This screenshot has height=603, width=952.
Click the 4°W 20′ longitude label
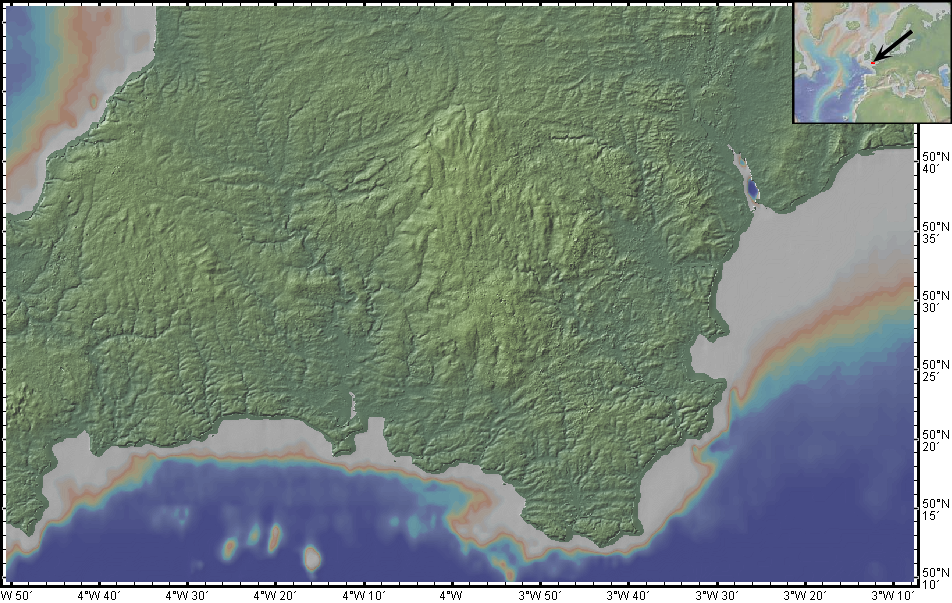tap(276, 595)
